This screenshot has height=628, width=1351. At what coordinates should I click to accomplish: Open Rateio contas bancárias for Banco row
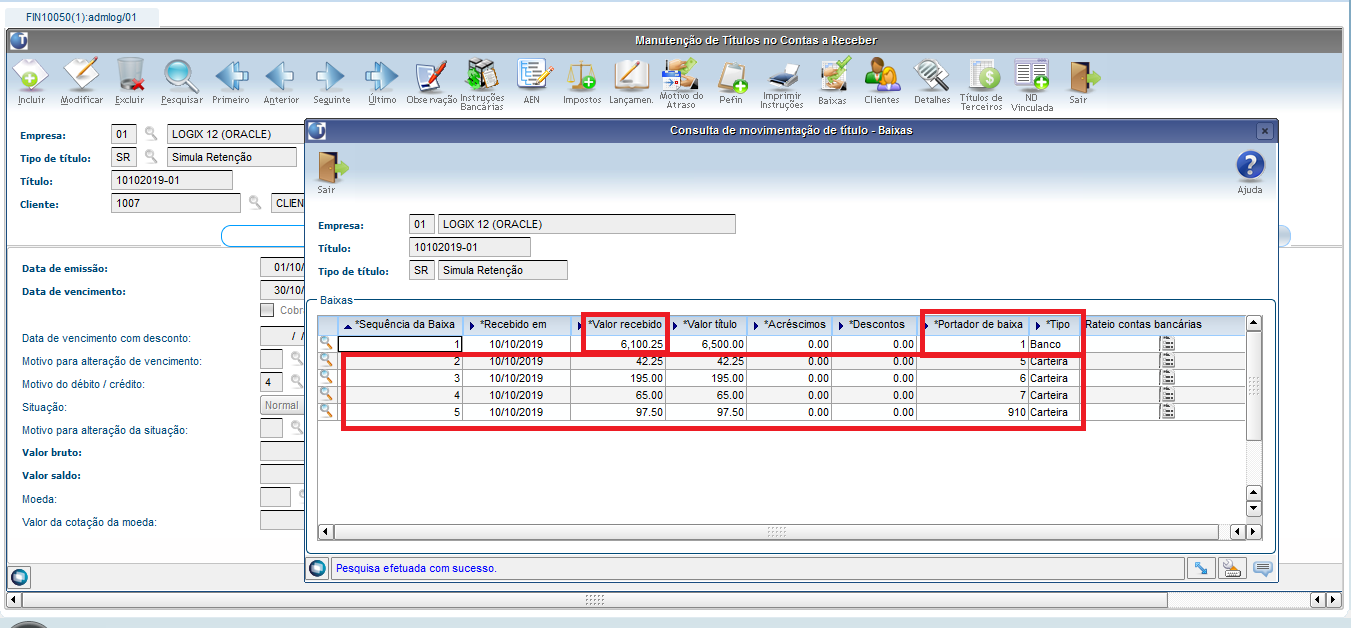coord(1167,343)
